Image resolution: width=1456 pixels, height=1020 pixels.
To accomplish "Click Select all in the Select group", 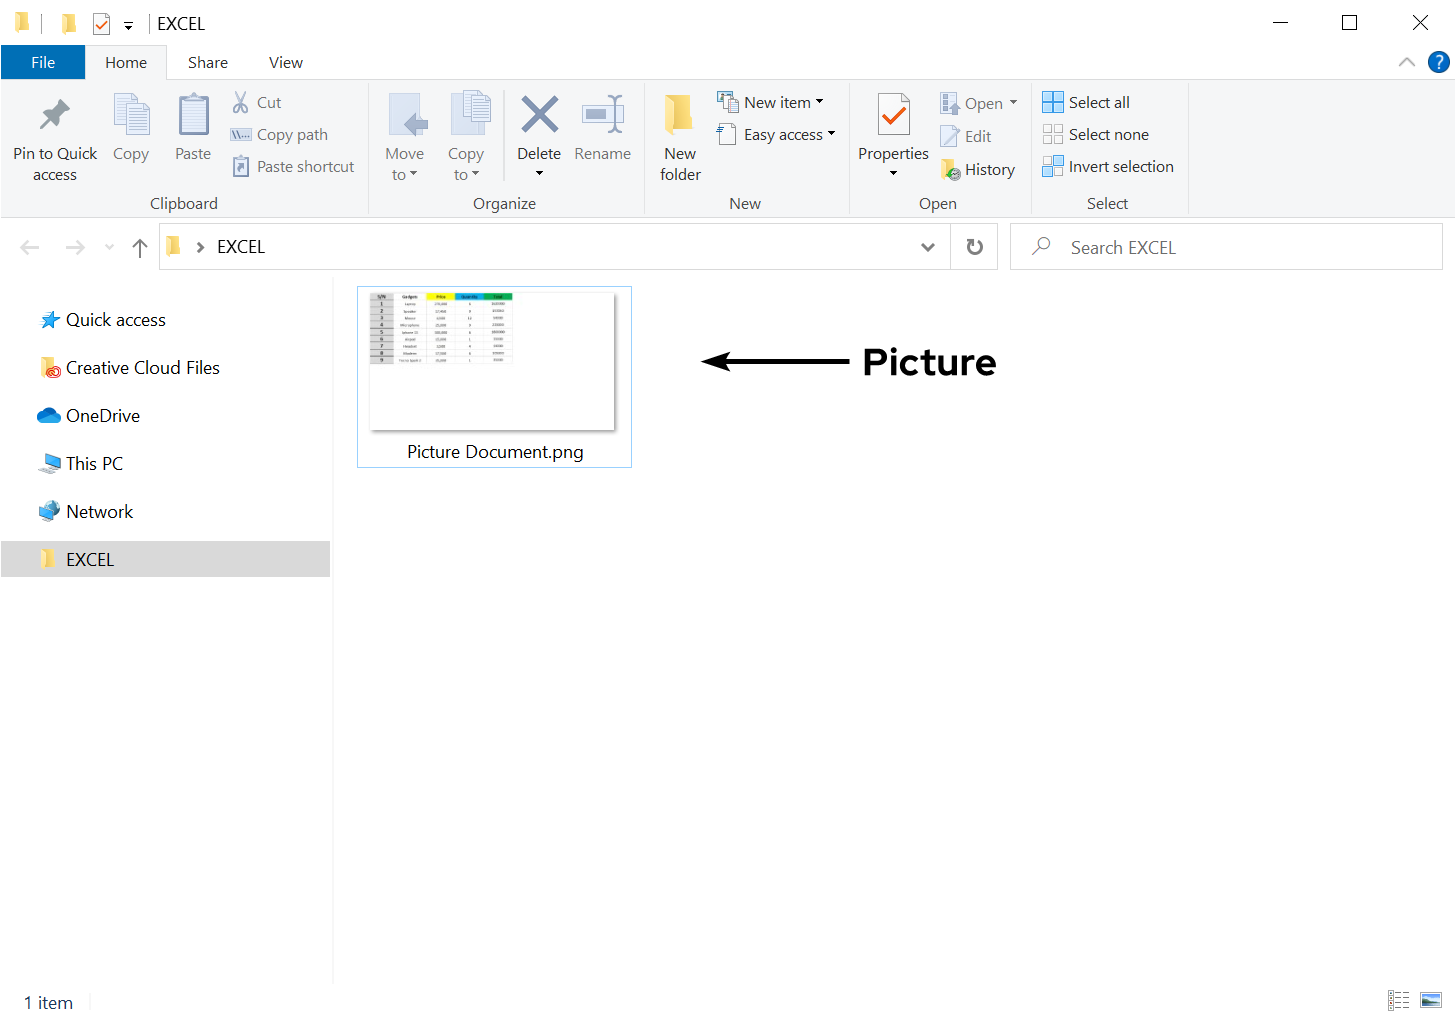I will pyautogui.click(x=1085, y=101).
